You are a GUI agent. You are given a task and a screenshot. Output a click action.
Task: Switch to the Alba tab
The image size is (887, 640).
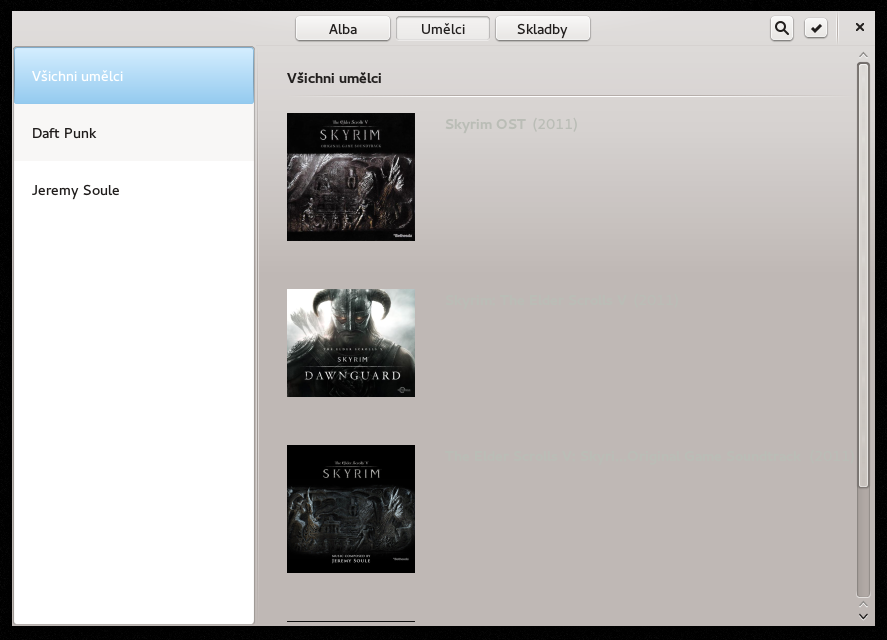[343, 29]
